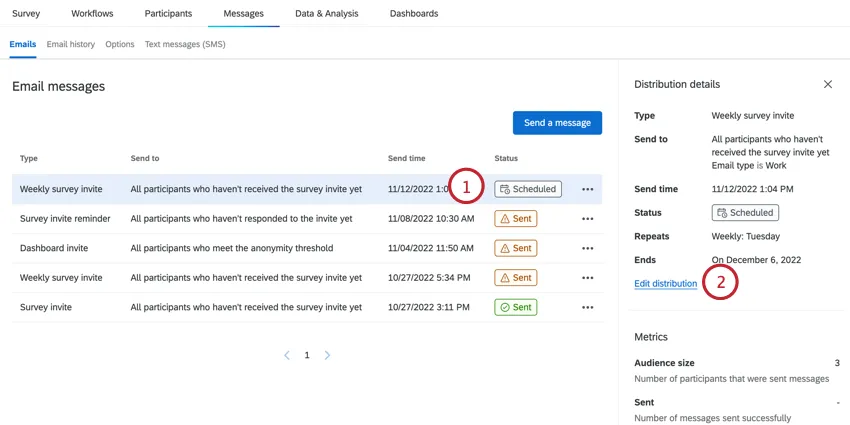The image size is (850, 425).
Task: Click Edit distribution link
Action: click(x=665, y=284)
